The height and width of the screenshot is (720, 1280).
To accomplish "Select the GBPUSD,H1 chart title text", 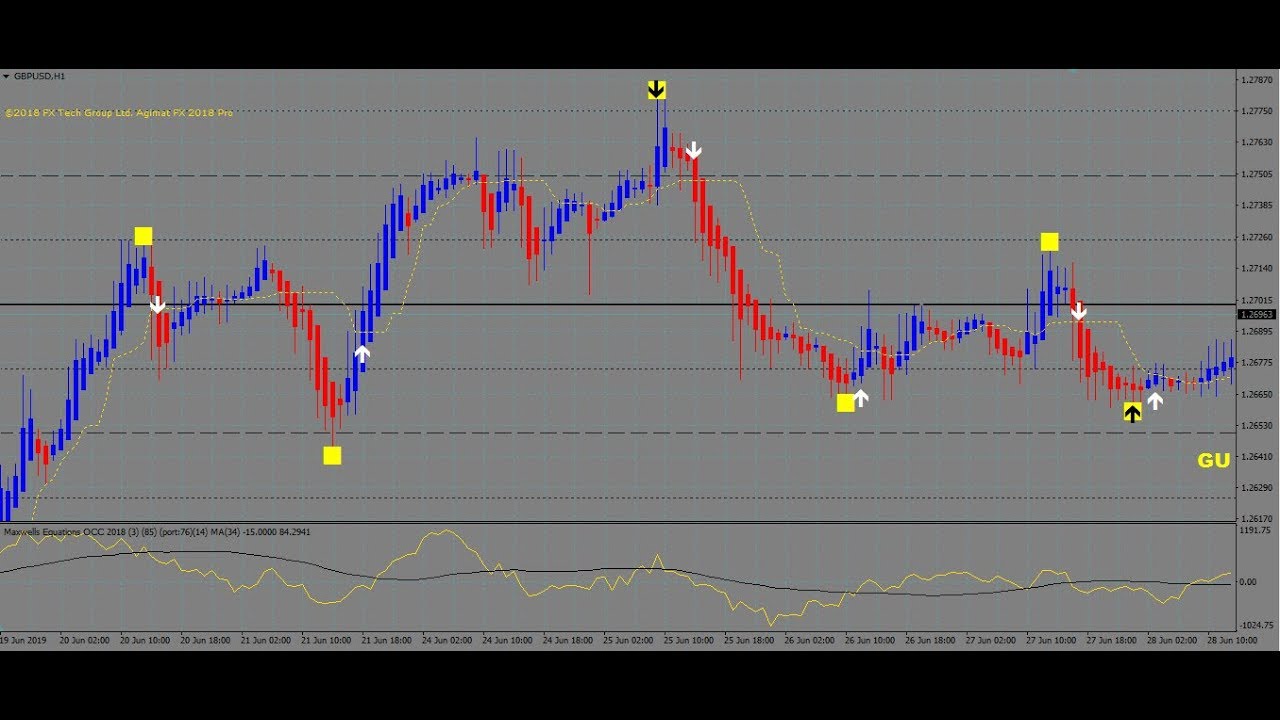I will 40,76.
